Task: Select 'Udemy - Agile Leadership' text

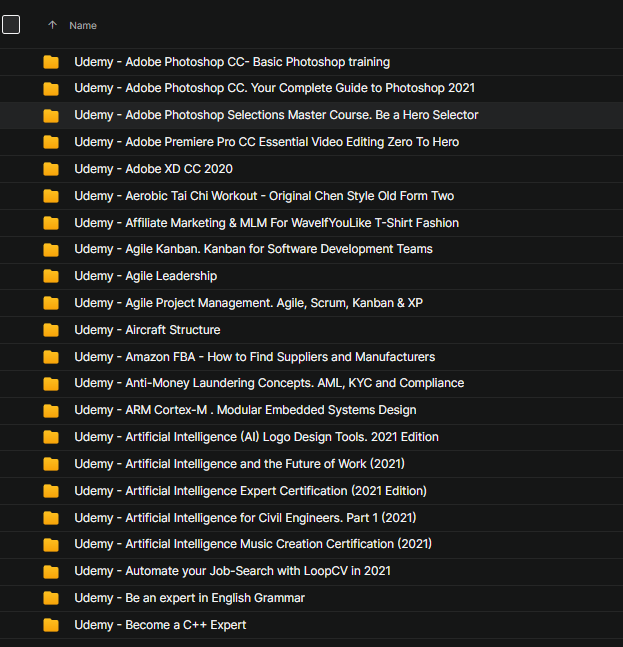Action: (x=146, y=276)
